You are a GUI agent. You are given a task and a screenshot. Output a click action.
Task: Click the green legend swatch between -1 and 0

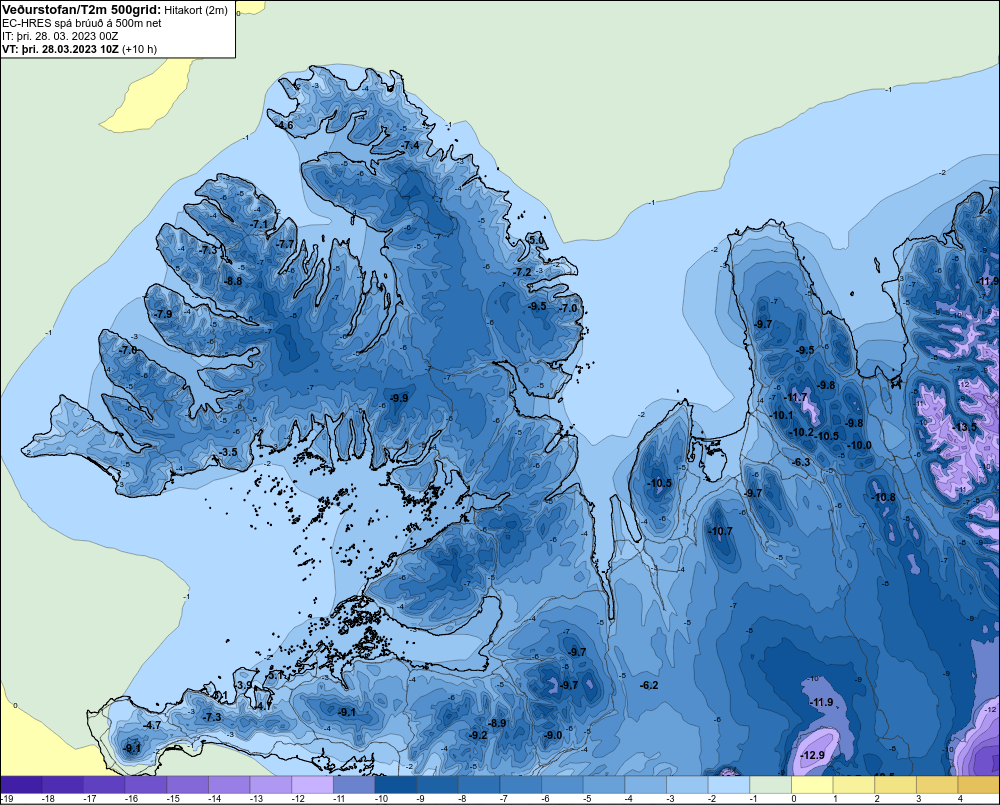770,785
